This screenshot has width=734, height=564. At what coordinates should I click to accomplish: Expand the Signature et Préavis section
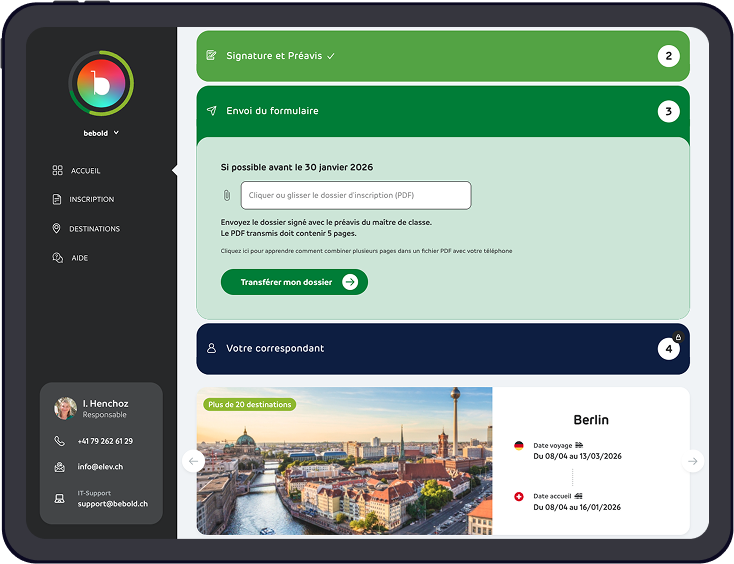tap(443, 56)
